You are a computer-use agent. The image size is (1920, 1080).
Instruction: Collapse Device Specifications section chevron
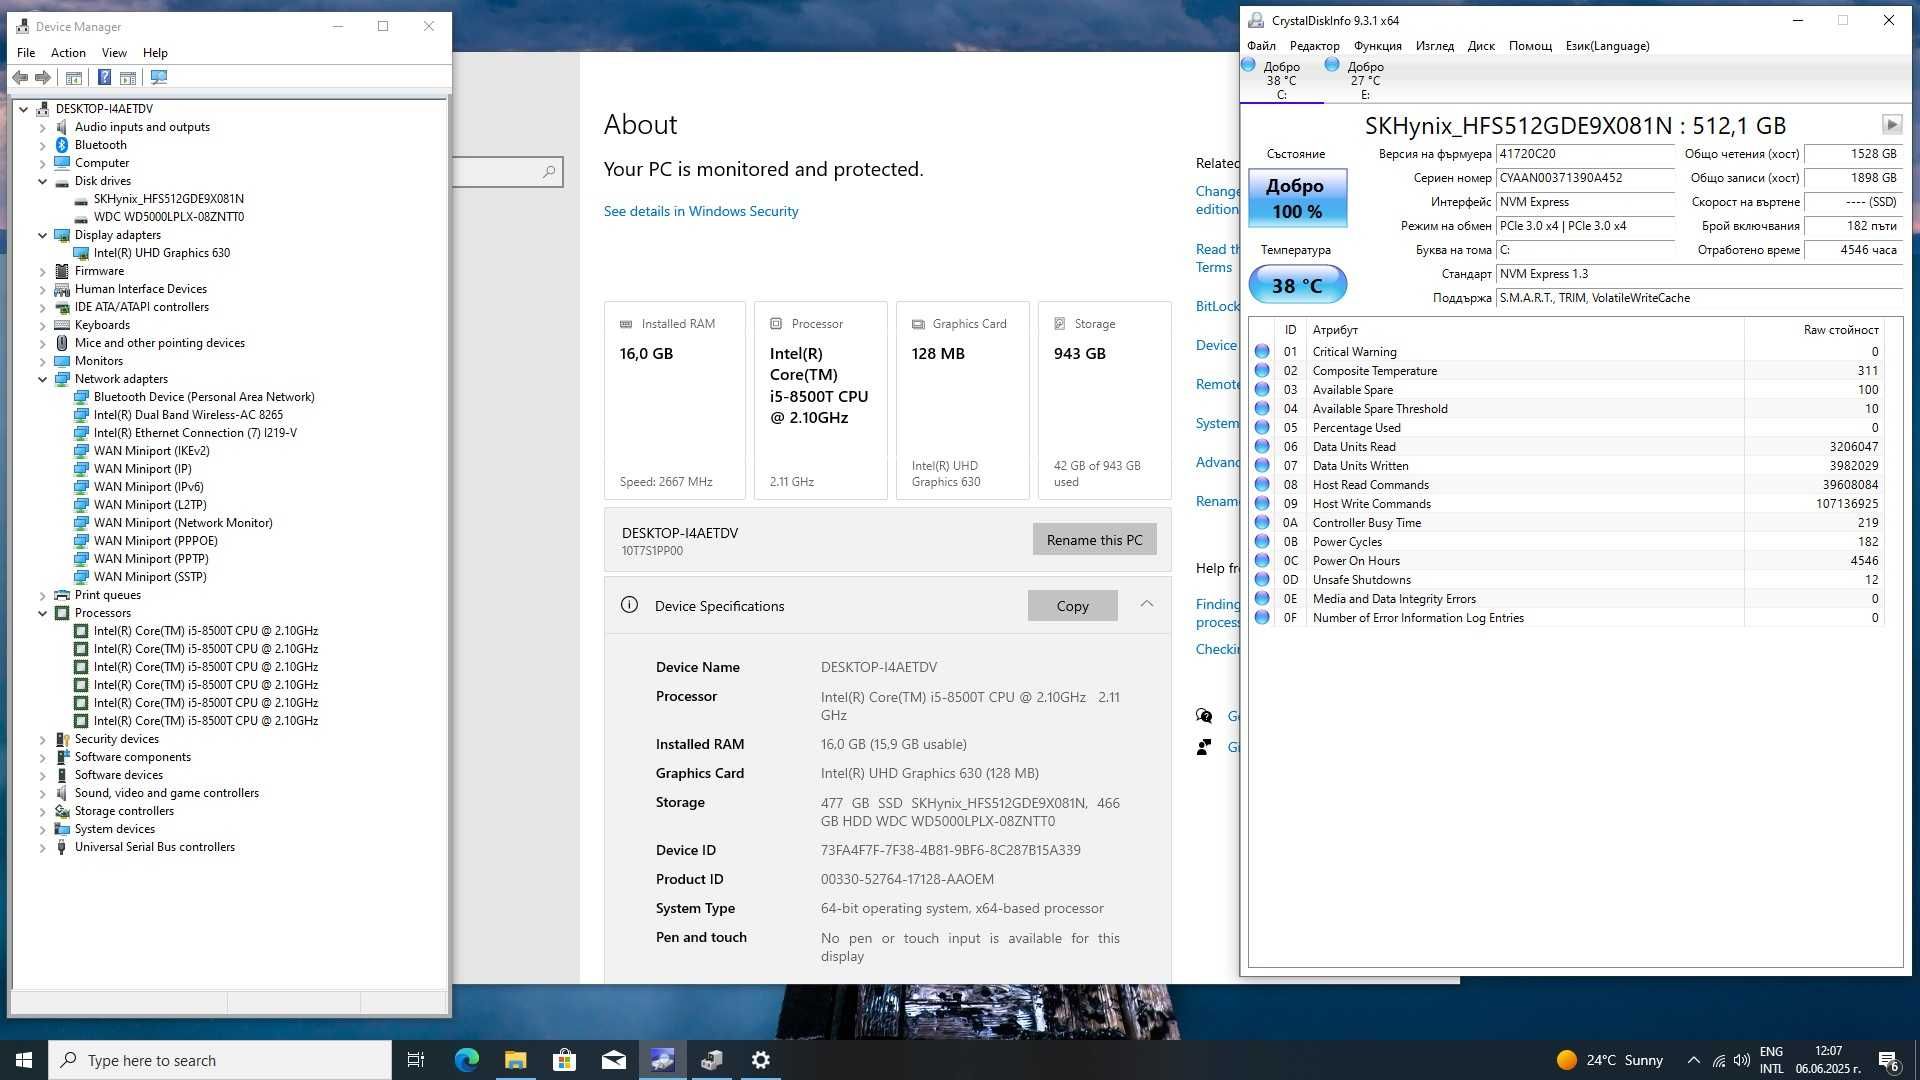point(1147,604)
